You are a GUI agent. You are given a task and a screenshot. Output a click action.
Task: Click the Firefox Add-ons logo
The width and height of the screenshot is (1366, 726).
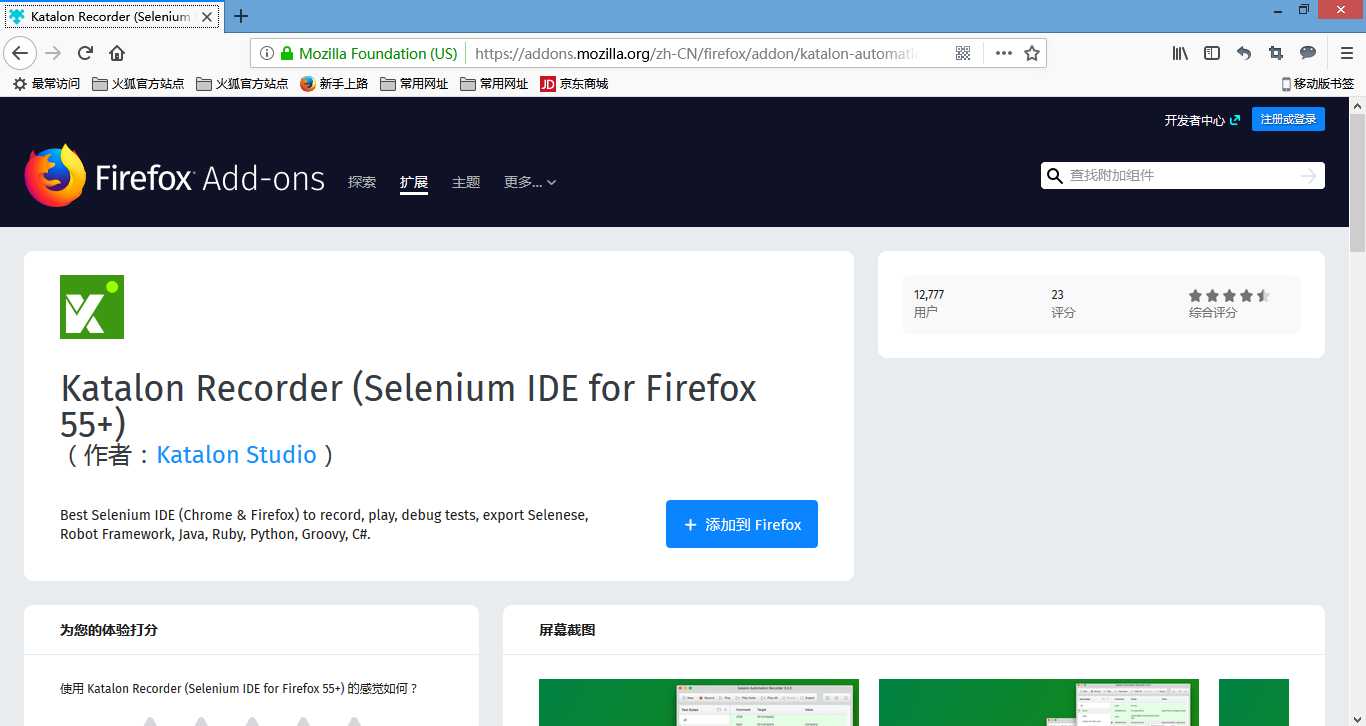pyautogui.click(x=175, y=177)
